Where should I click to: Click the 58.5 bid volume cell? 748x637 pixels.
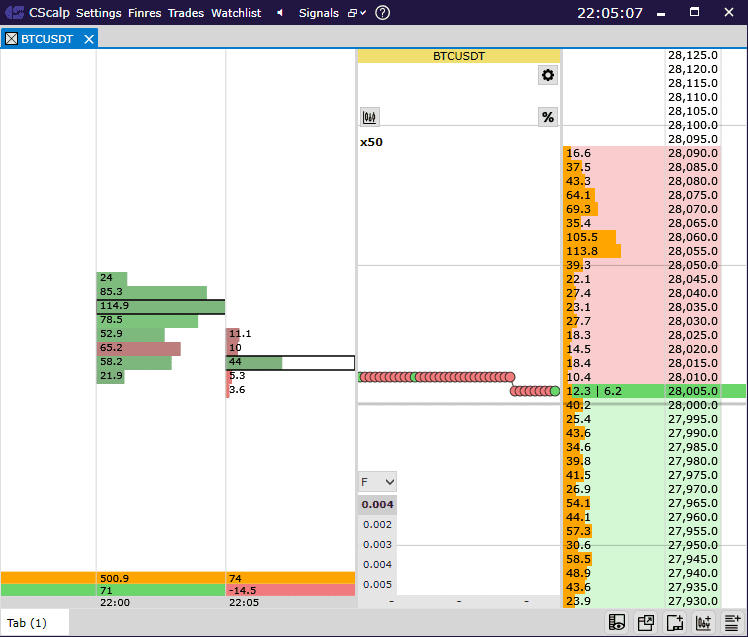click(614, 559)
